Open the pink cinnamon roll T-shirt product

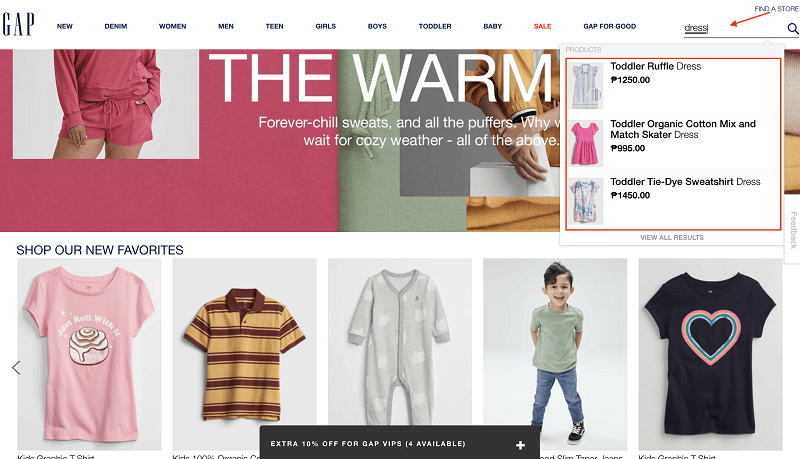pyautogui.click(x=89, y=354)
